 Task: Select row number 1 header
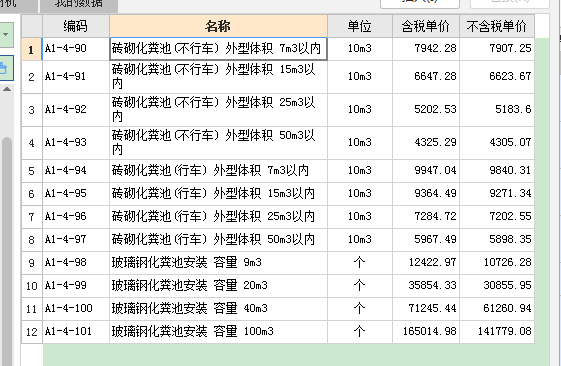[x=32, y=49]
